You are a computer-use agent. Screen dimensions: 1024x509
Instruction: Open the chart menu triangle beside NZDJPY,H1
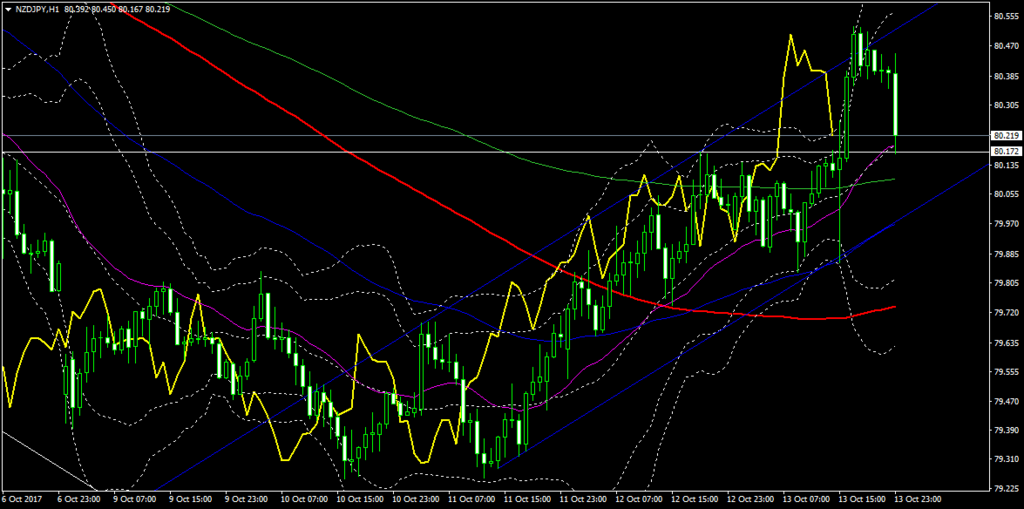pyautogui.click(x=7, y=10)
